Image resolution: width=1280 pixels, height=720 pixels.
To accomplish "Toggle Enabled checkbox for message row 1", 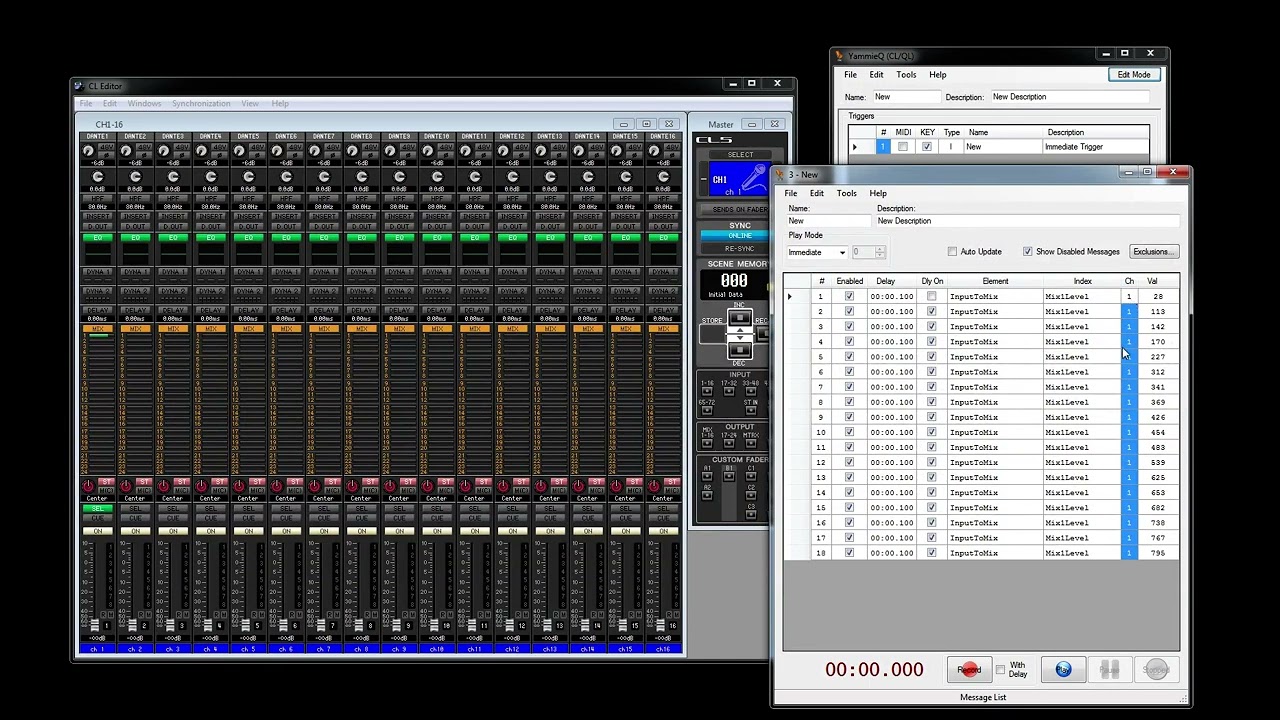I will pos(849,297).
